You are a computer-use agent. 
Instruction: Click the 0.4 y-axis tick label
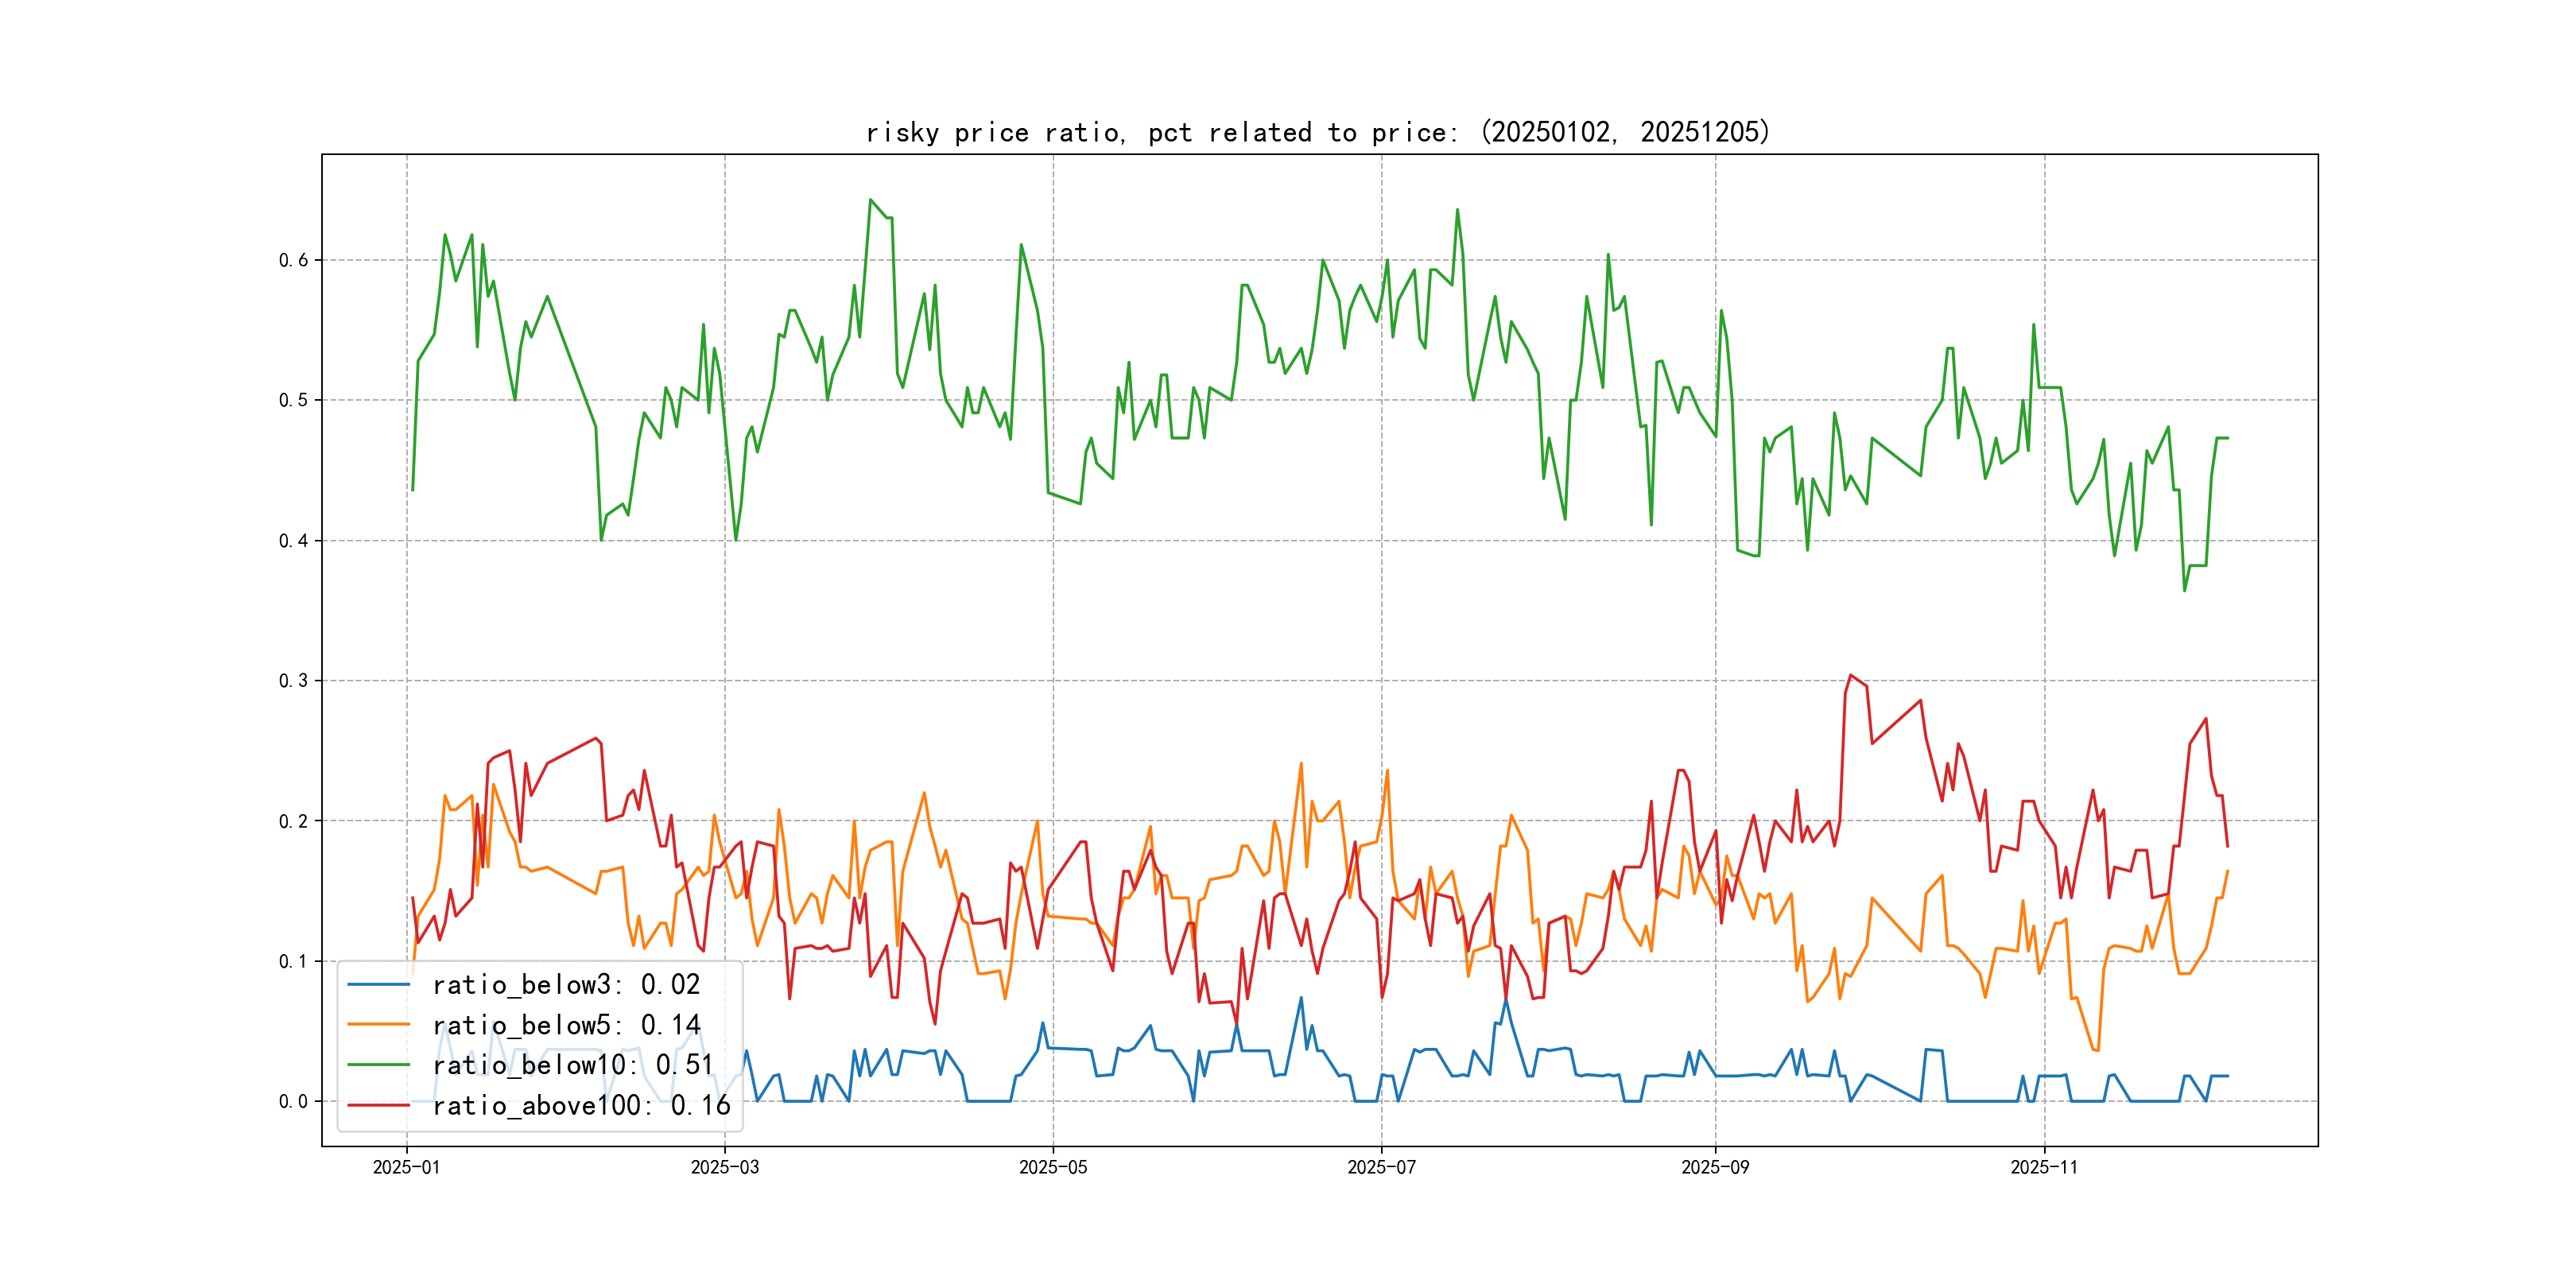(x=293, y=541)
